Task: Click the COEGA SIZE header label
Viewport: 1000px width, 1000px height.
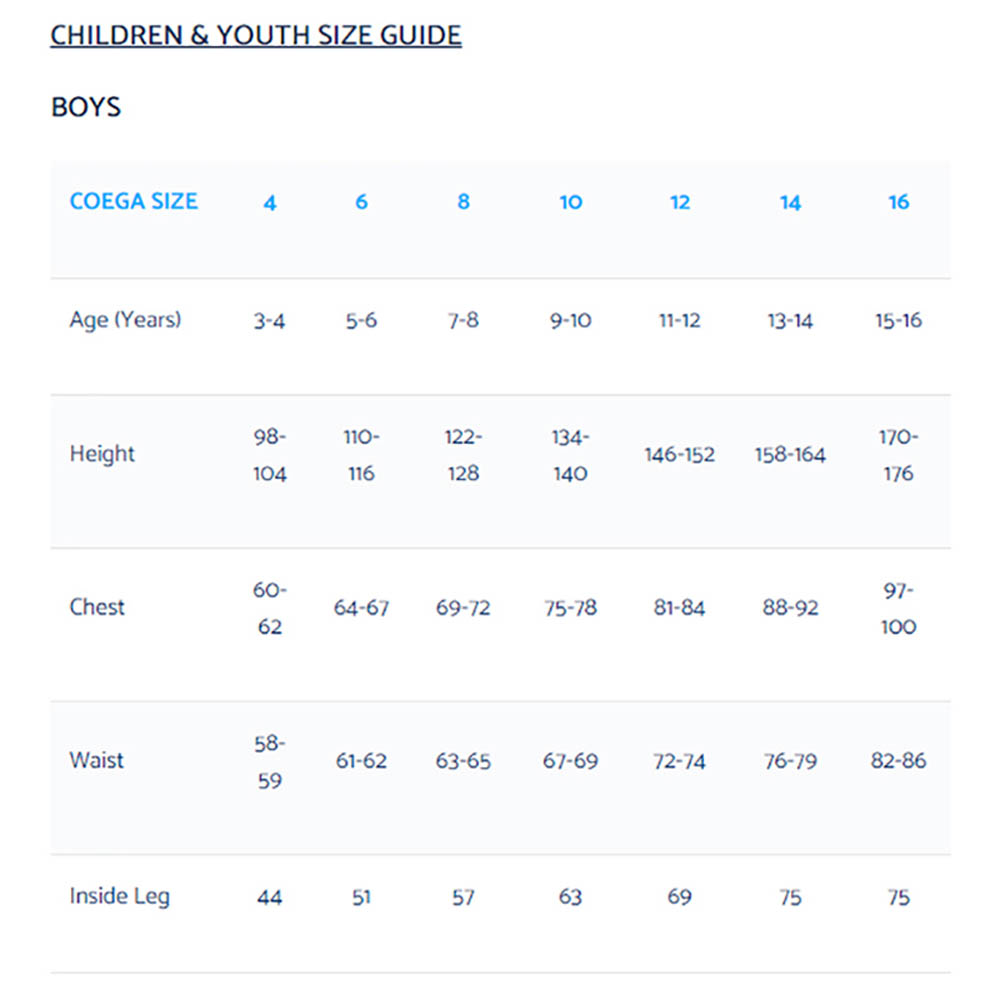Action: (x=134, y=202)
